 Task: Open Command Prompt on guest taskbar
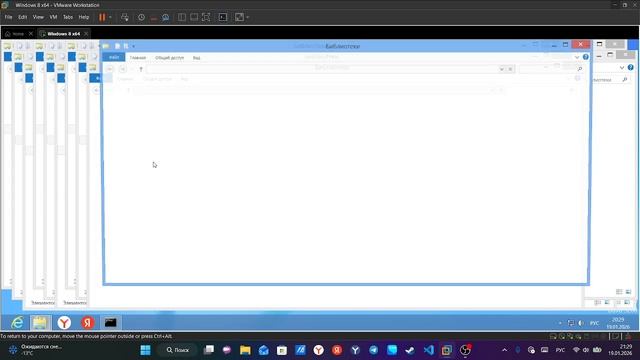(110, 322)
